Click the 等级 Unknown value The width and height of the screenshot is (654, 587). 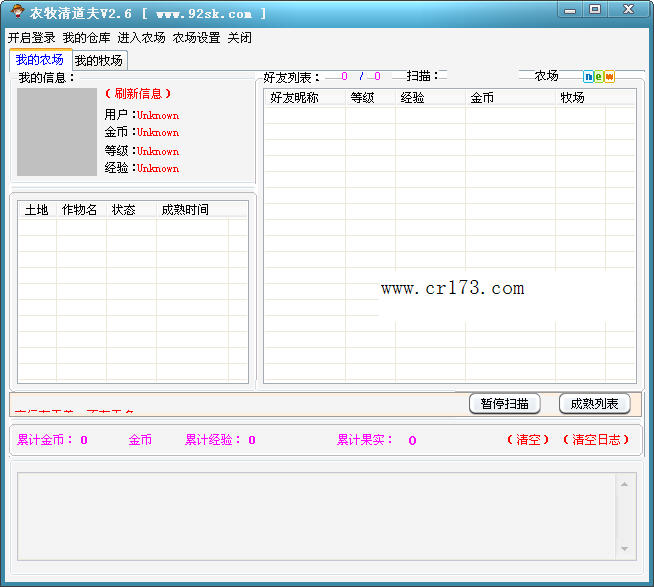point(158,151)
